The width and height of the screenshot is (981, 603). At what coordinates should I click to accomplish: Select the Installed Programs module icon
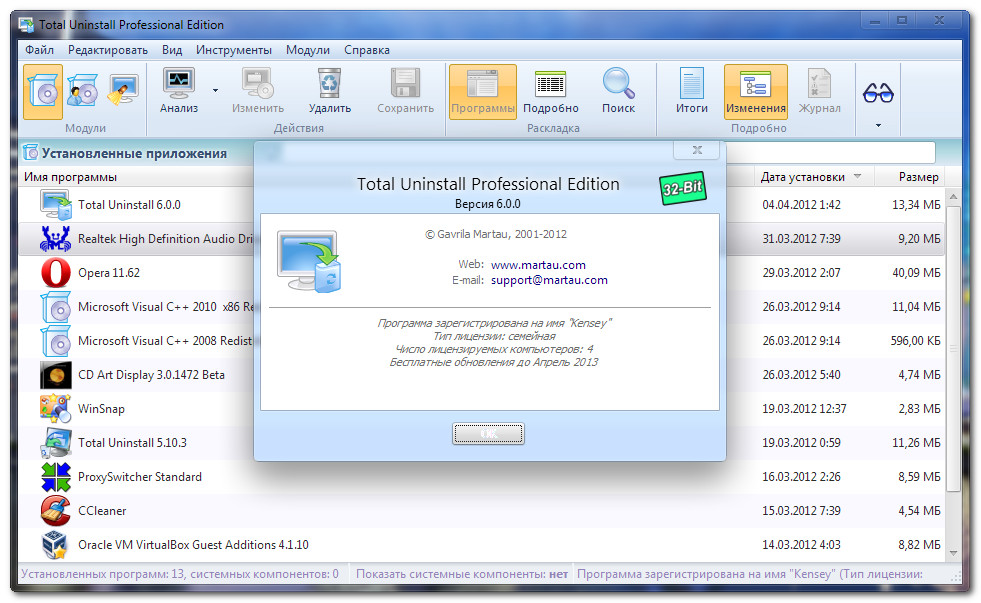(x=43, y=91)
